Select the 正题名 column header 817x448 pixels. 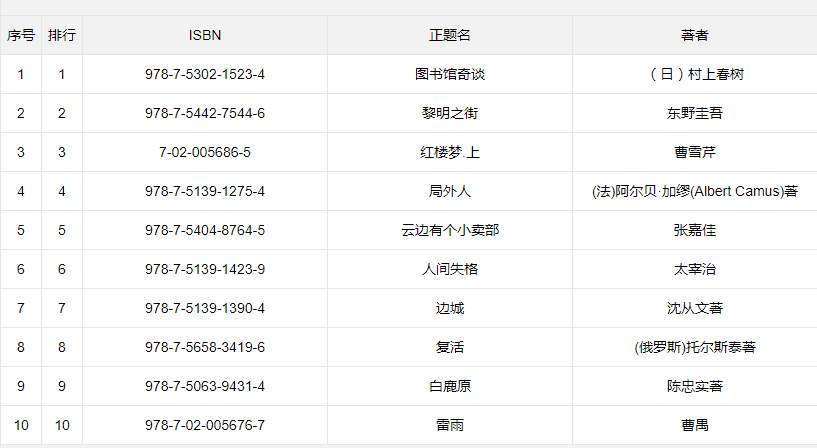pos(450,35)
